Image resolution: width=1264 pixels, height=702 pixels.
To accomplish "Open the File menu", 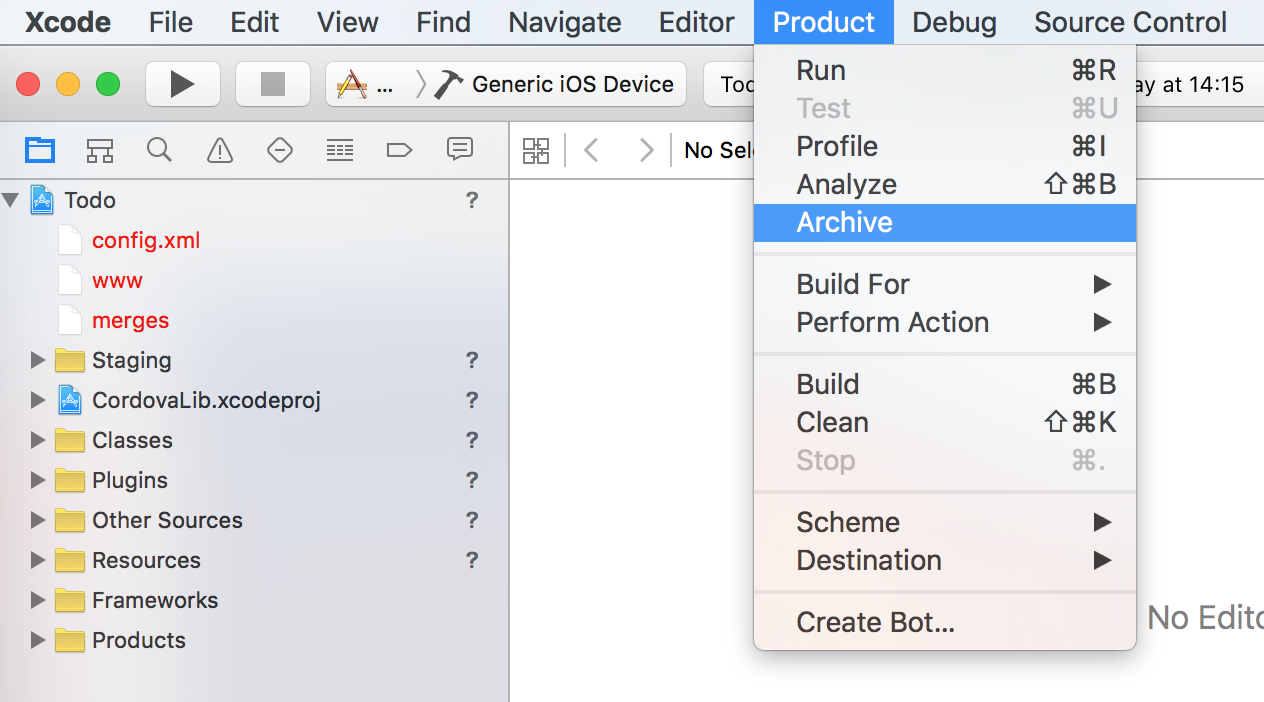I will pyautogui.click(x=171, y=22).
